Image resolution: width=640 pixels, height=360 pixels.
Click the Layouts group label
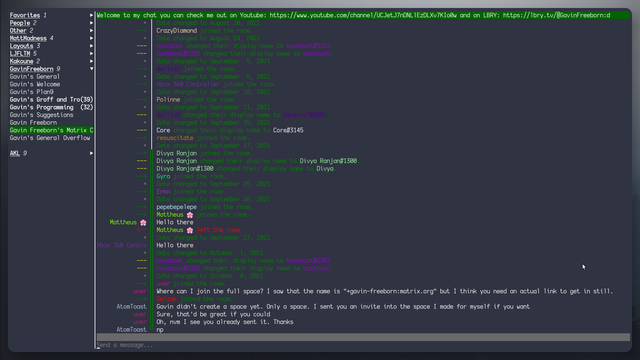tap(22, 46)
